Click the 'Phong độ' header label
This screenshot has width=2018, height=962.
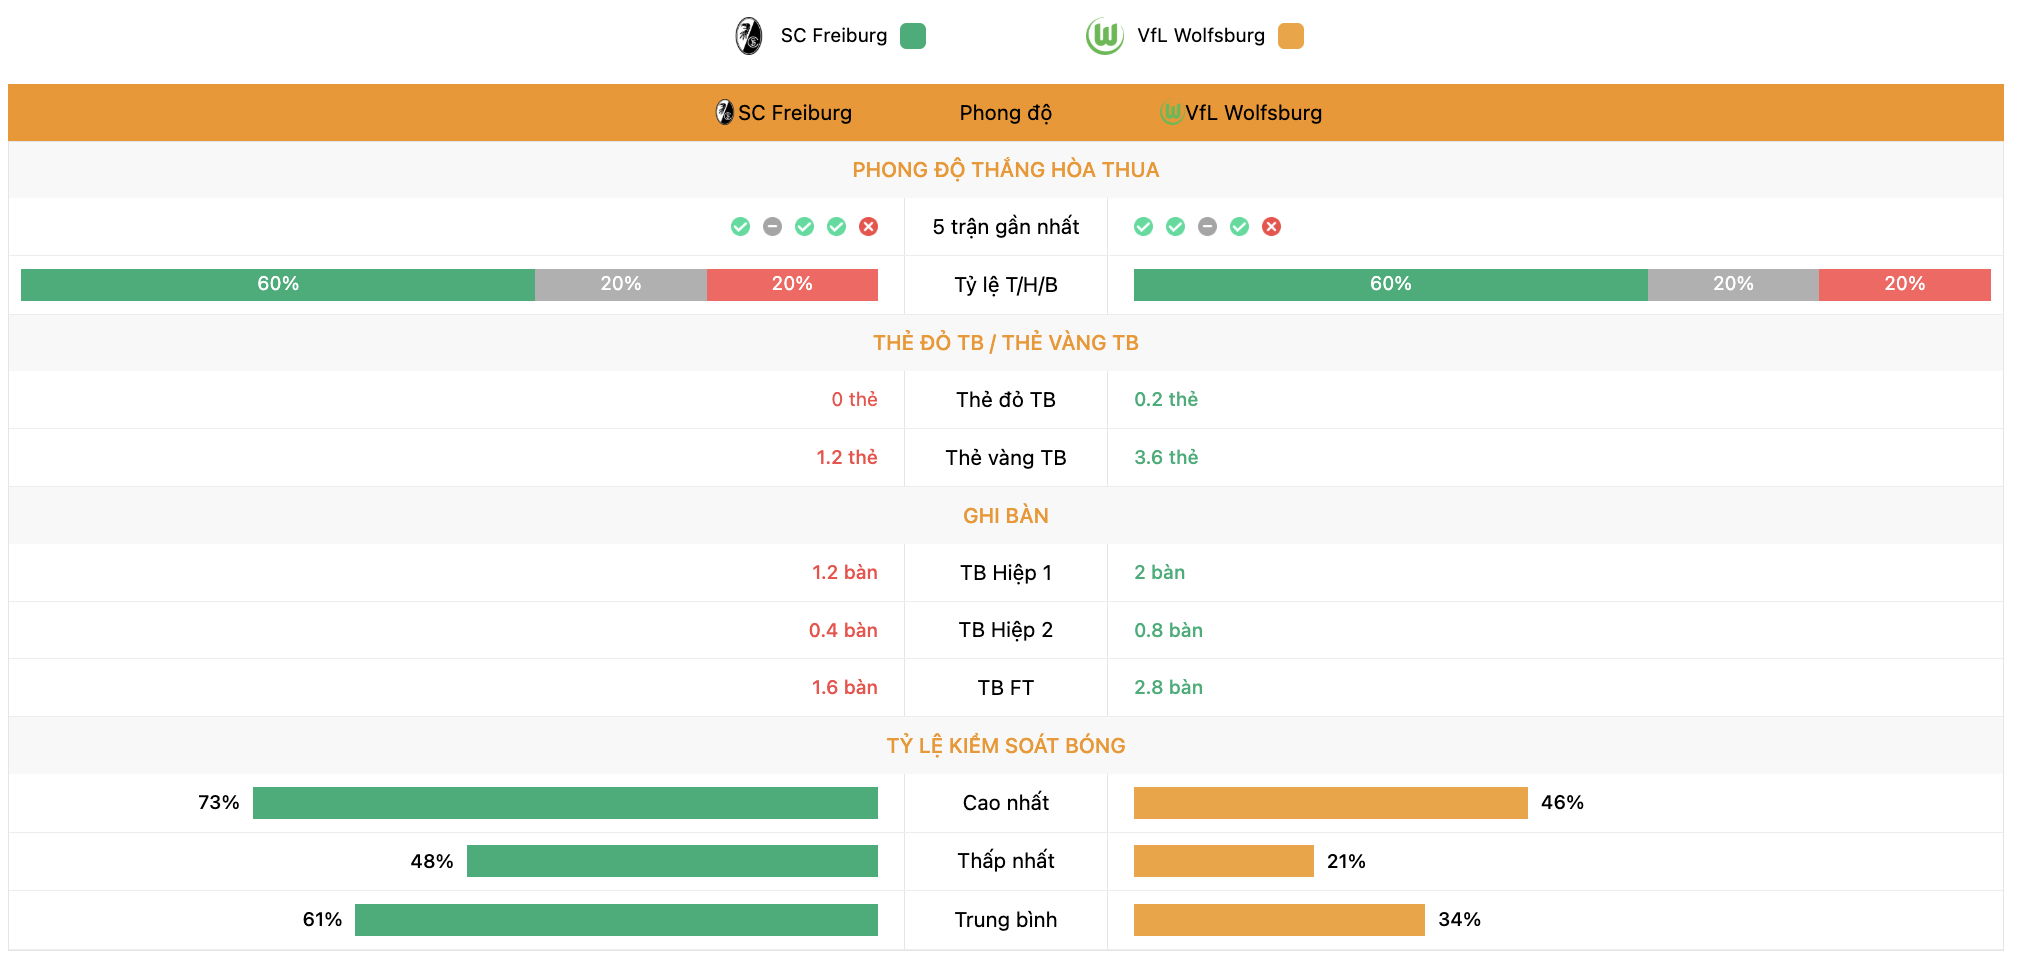coord(1006,113)
